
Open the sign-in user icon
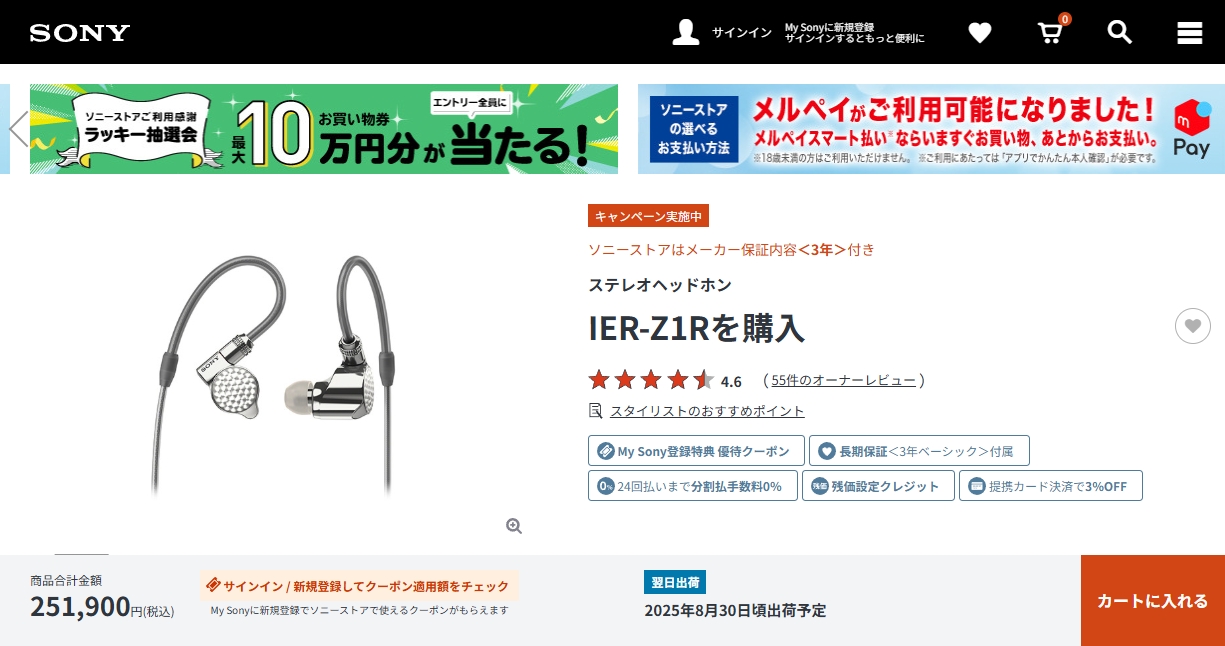click(686, 32)
